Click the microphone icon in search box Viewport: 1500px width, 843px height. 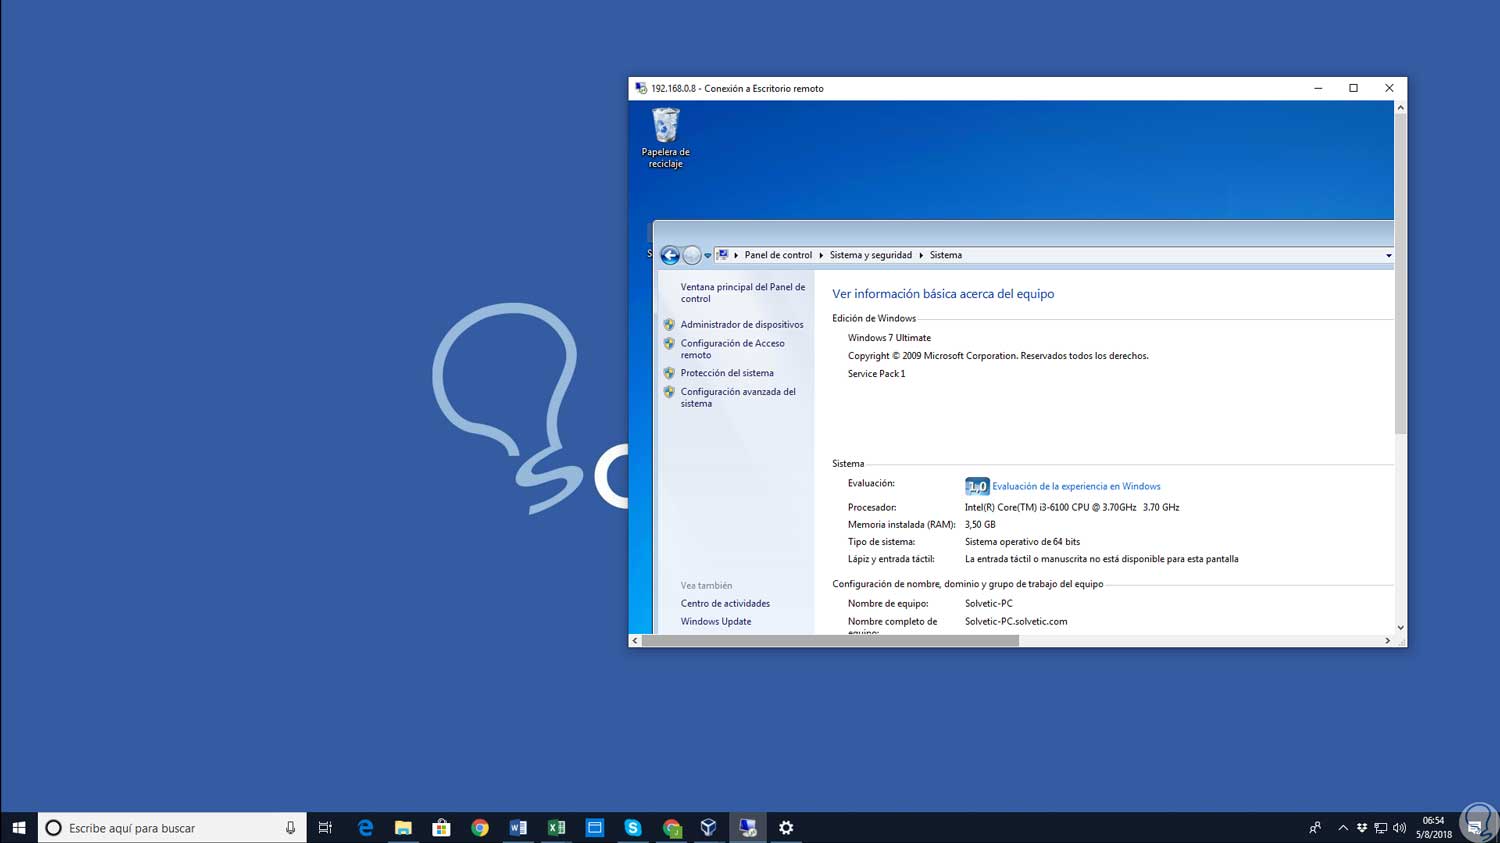click(x=290, y=828)
